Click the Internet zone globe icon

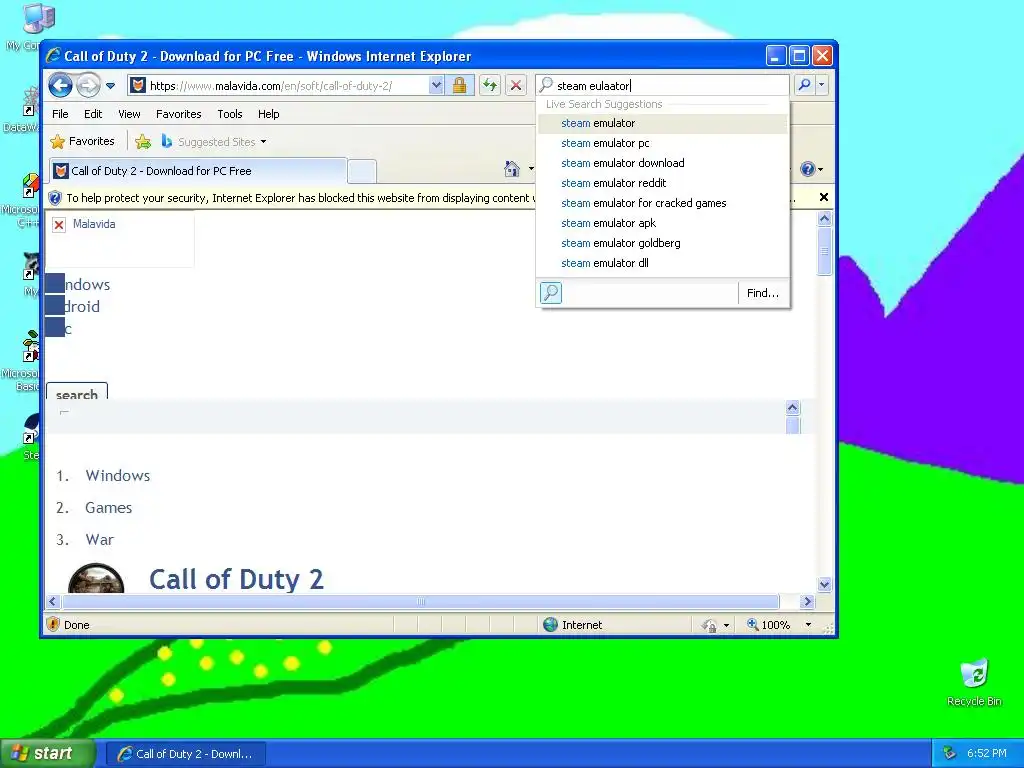coord(551,625)
